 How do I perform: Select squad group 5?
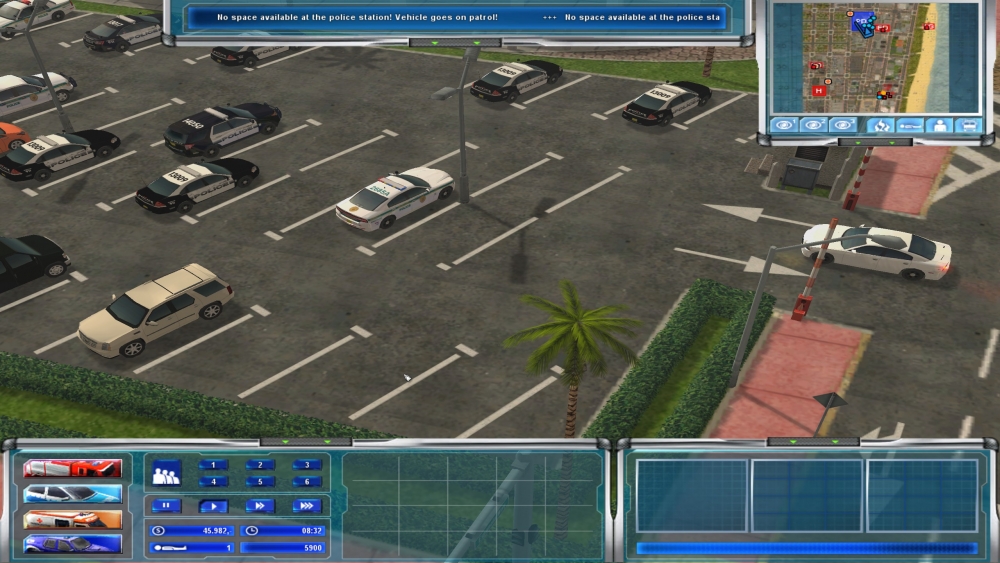click(260, 481)
